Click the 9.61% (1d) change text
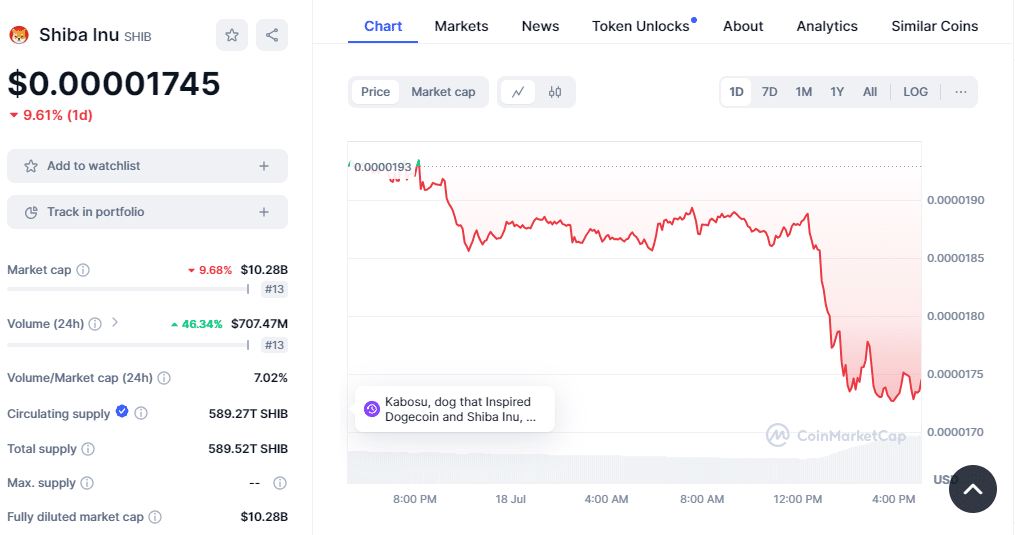This screenshot has width=1015, height=535. click(x=58, y=115)
